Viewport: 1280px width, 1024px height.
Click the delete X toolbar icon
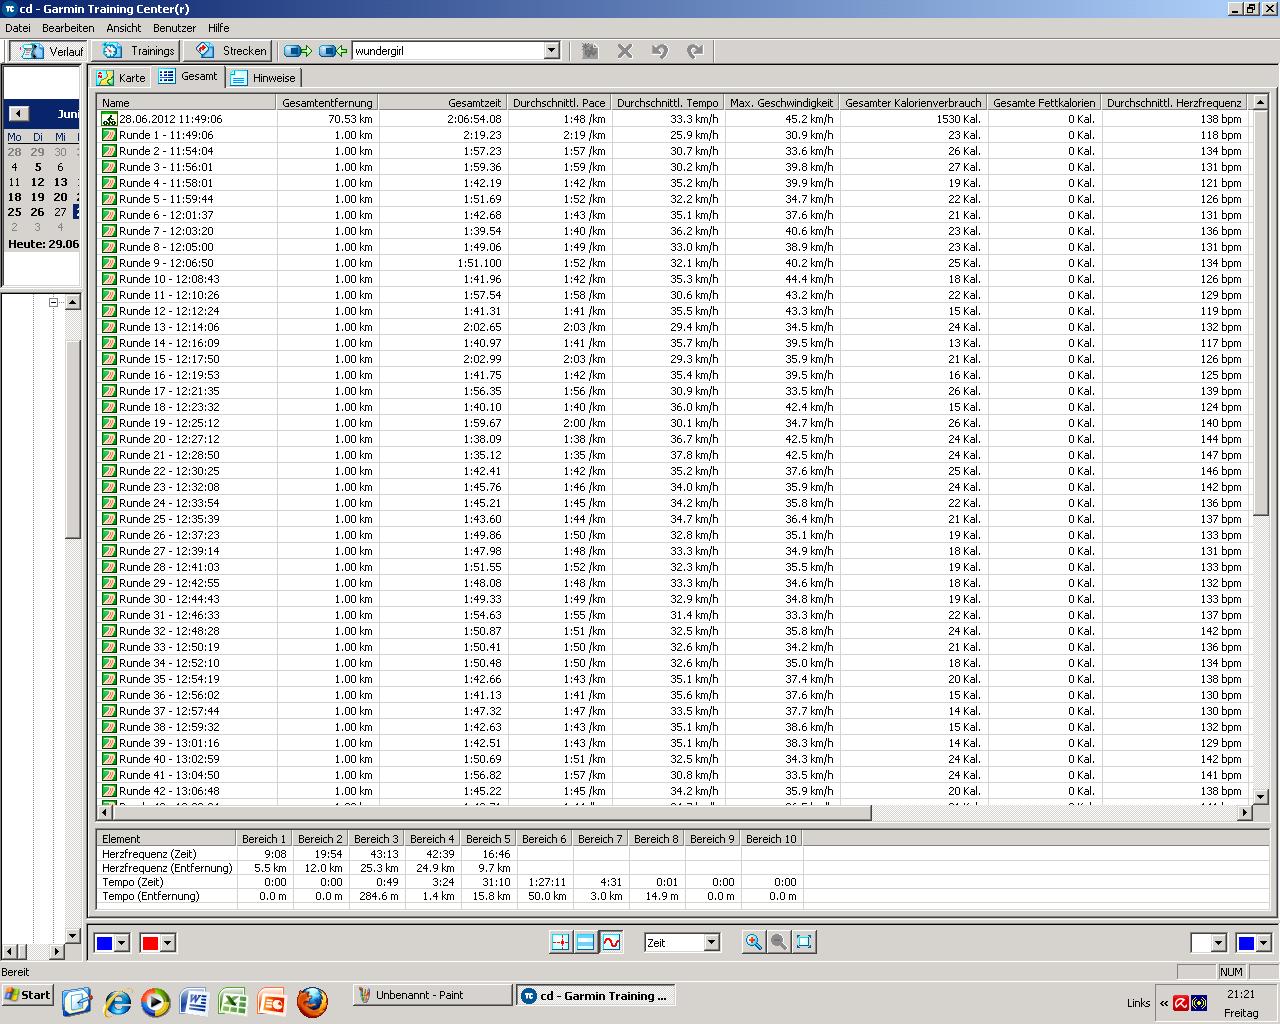point(625,51)
